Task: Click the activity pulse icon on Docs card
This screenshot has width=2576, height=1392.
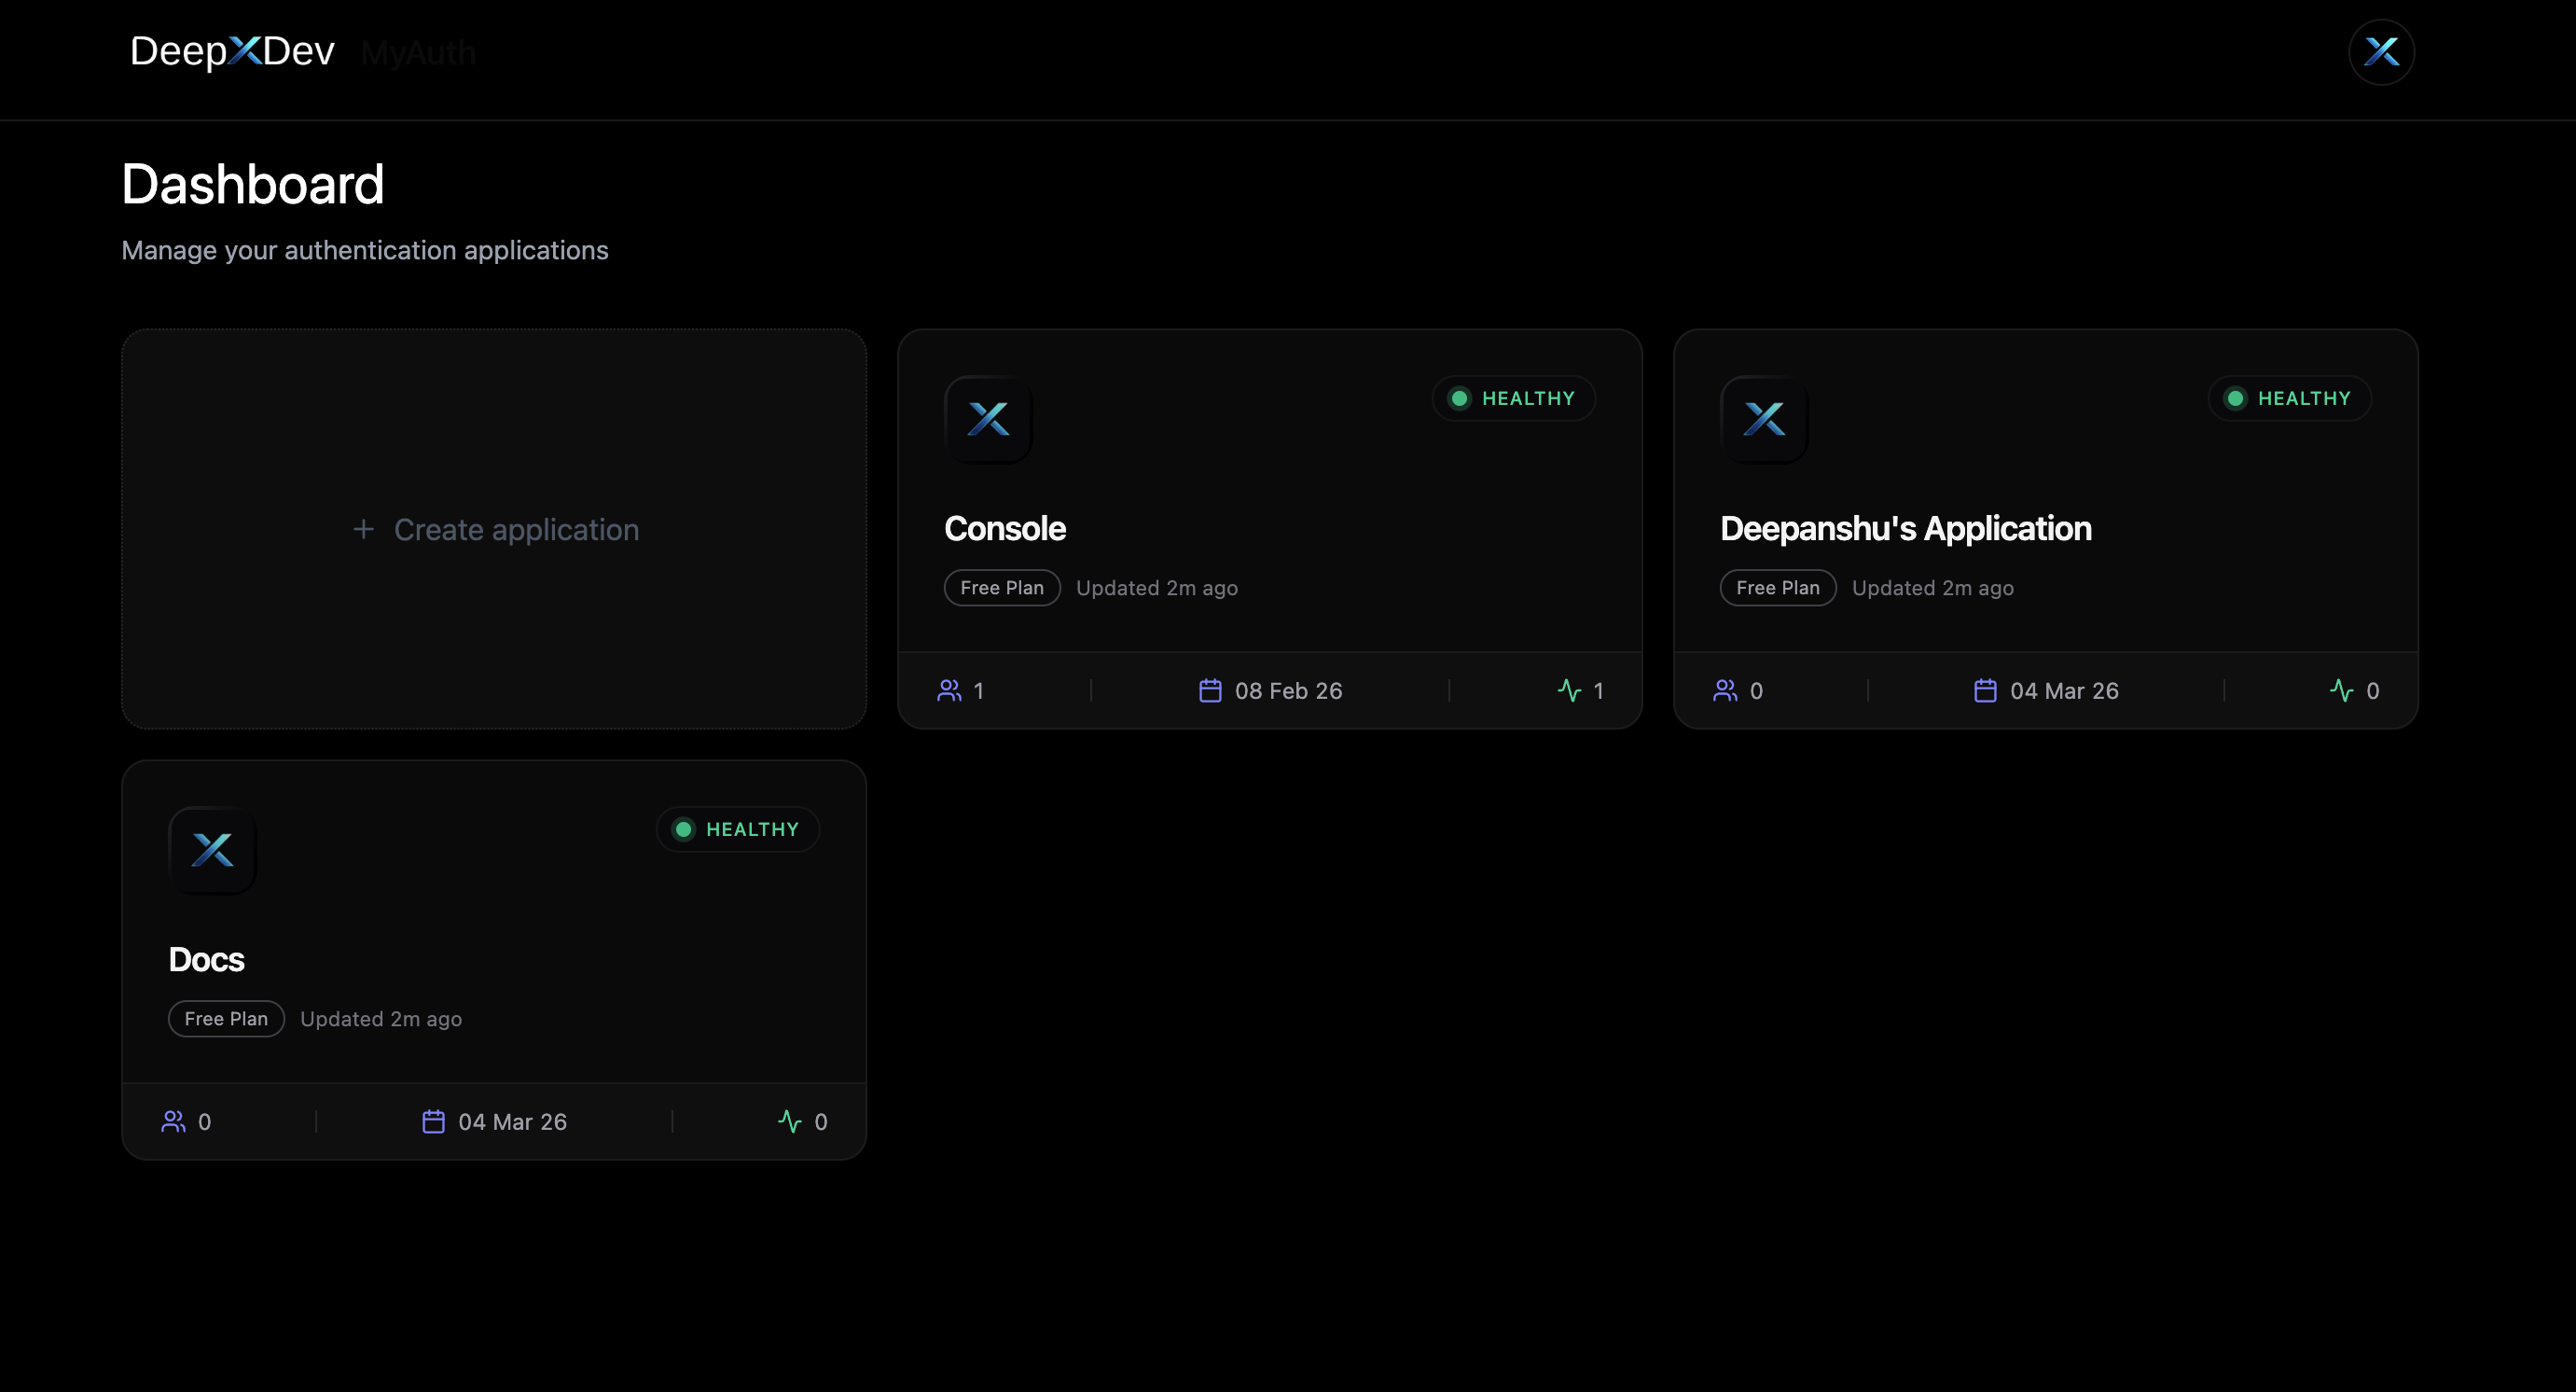Action: [x=790, y=1121]
